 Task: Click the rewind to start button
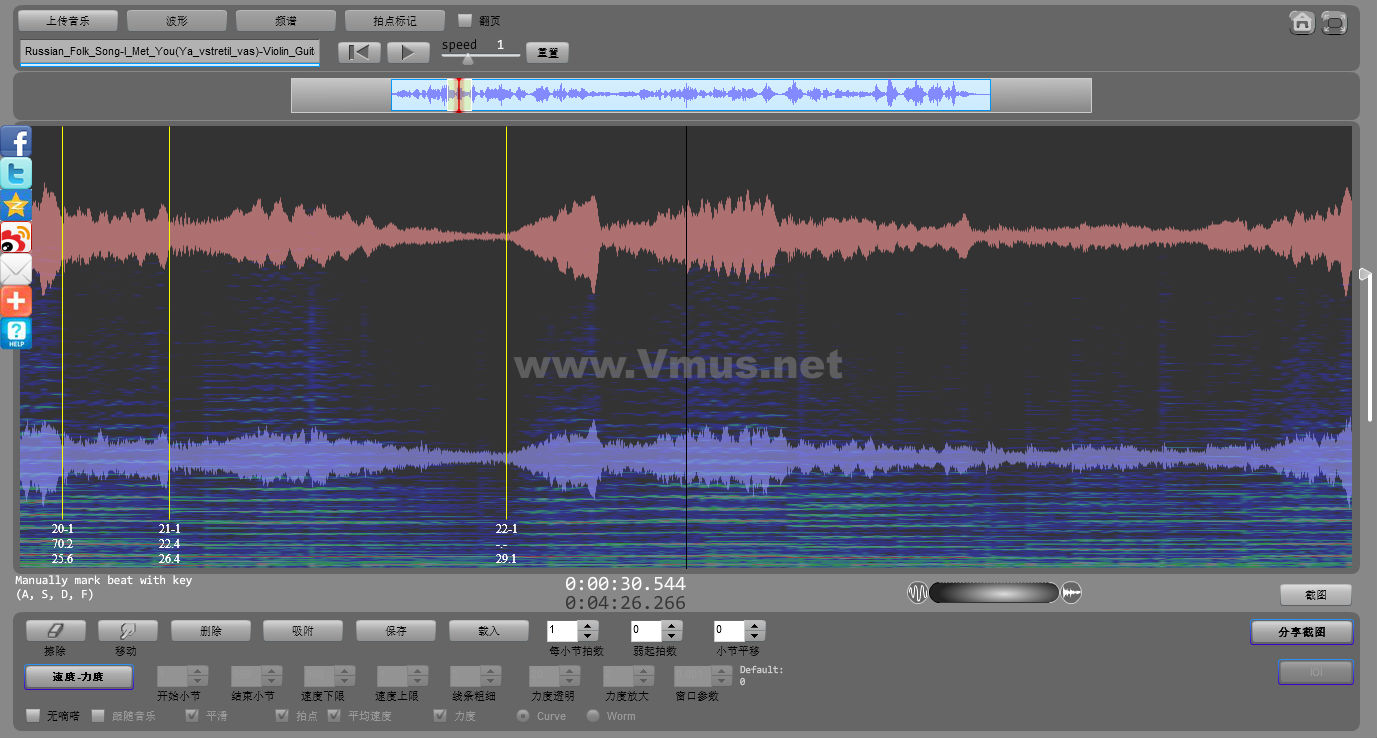[359, 52]
